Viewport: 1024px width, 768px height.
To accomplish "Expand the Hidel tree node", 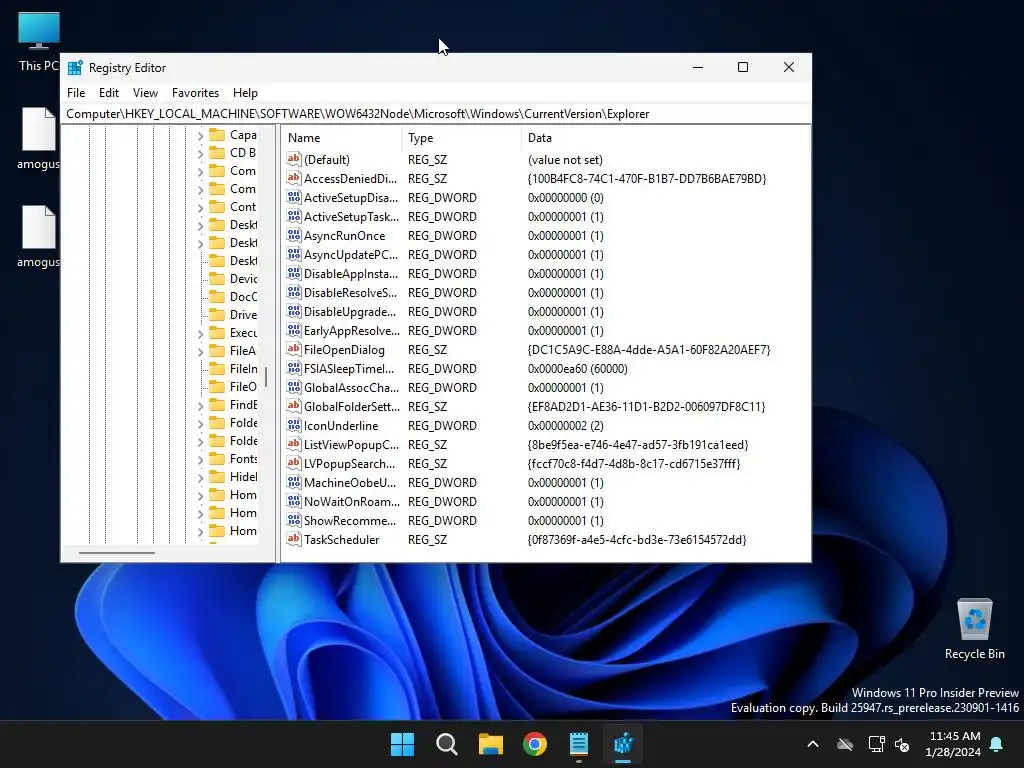I will pyautogui.click(x=200, y=477).
